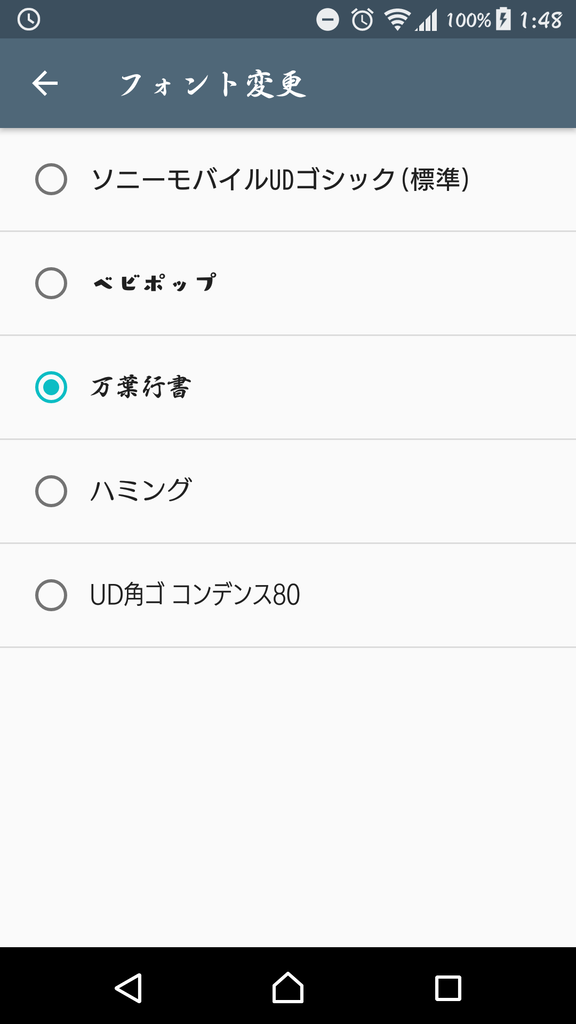Tap the フォント変更 header title
The height and width of the screenshot is (1024, 576).
(213, 84)
